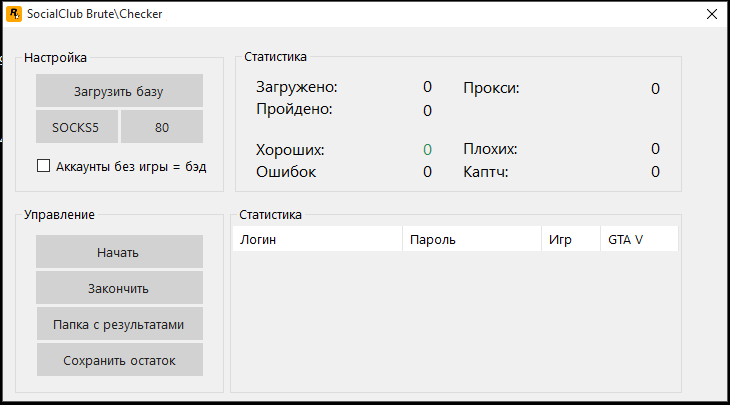This screenshot has height=405, width=730.
Task: Click the GTA V column header
Action: coord(638,240)
